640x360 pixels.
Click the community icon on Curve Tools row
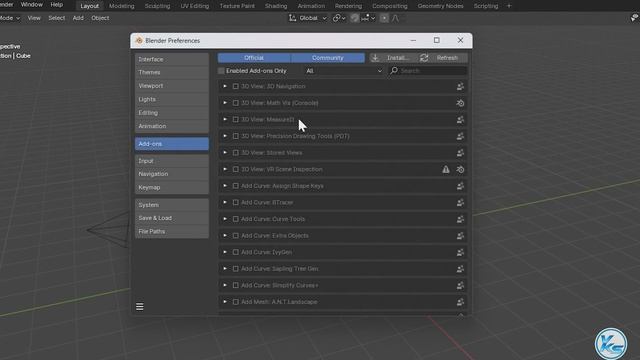coord(460,219)
